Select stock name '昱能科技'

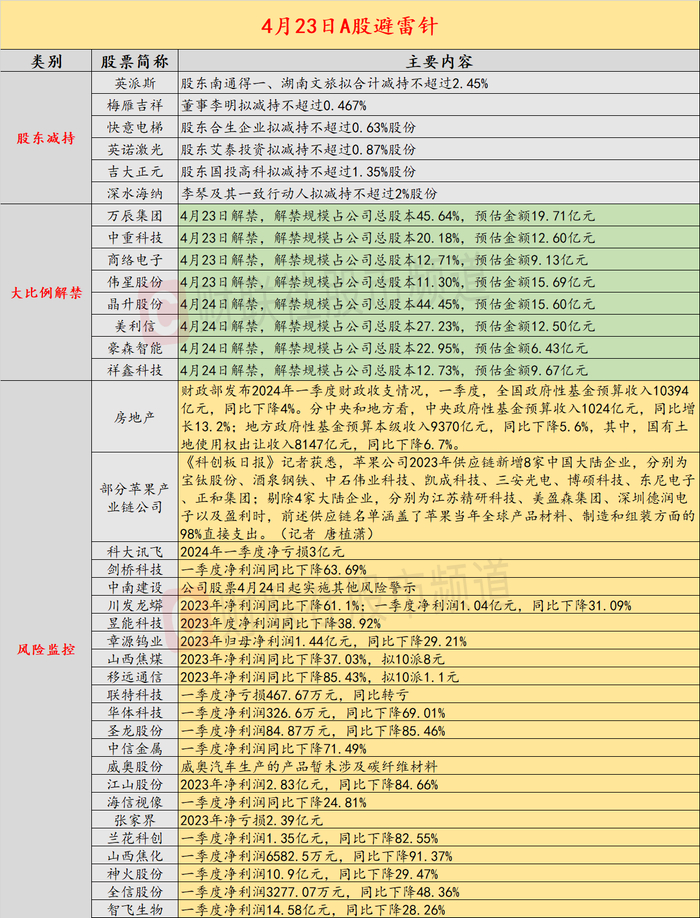tap(135, 623)
